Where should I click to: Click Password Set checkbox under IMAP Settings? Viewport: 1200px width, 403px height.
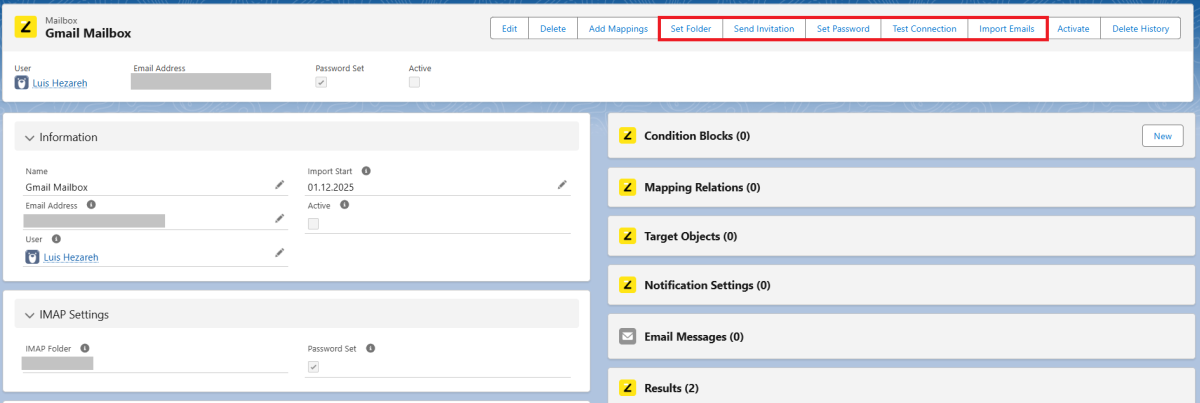(x=314, y=367)
